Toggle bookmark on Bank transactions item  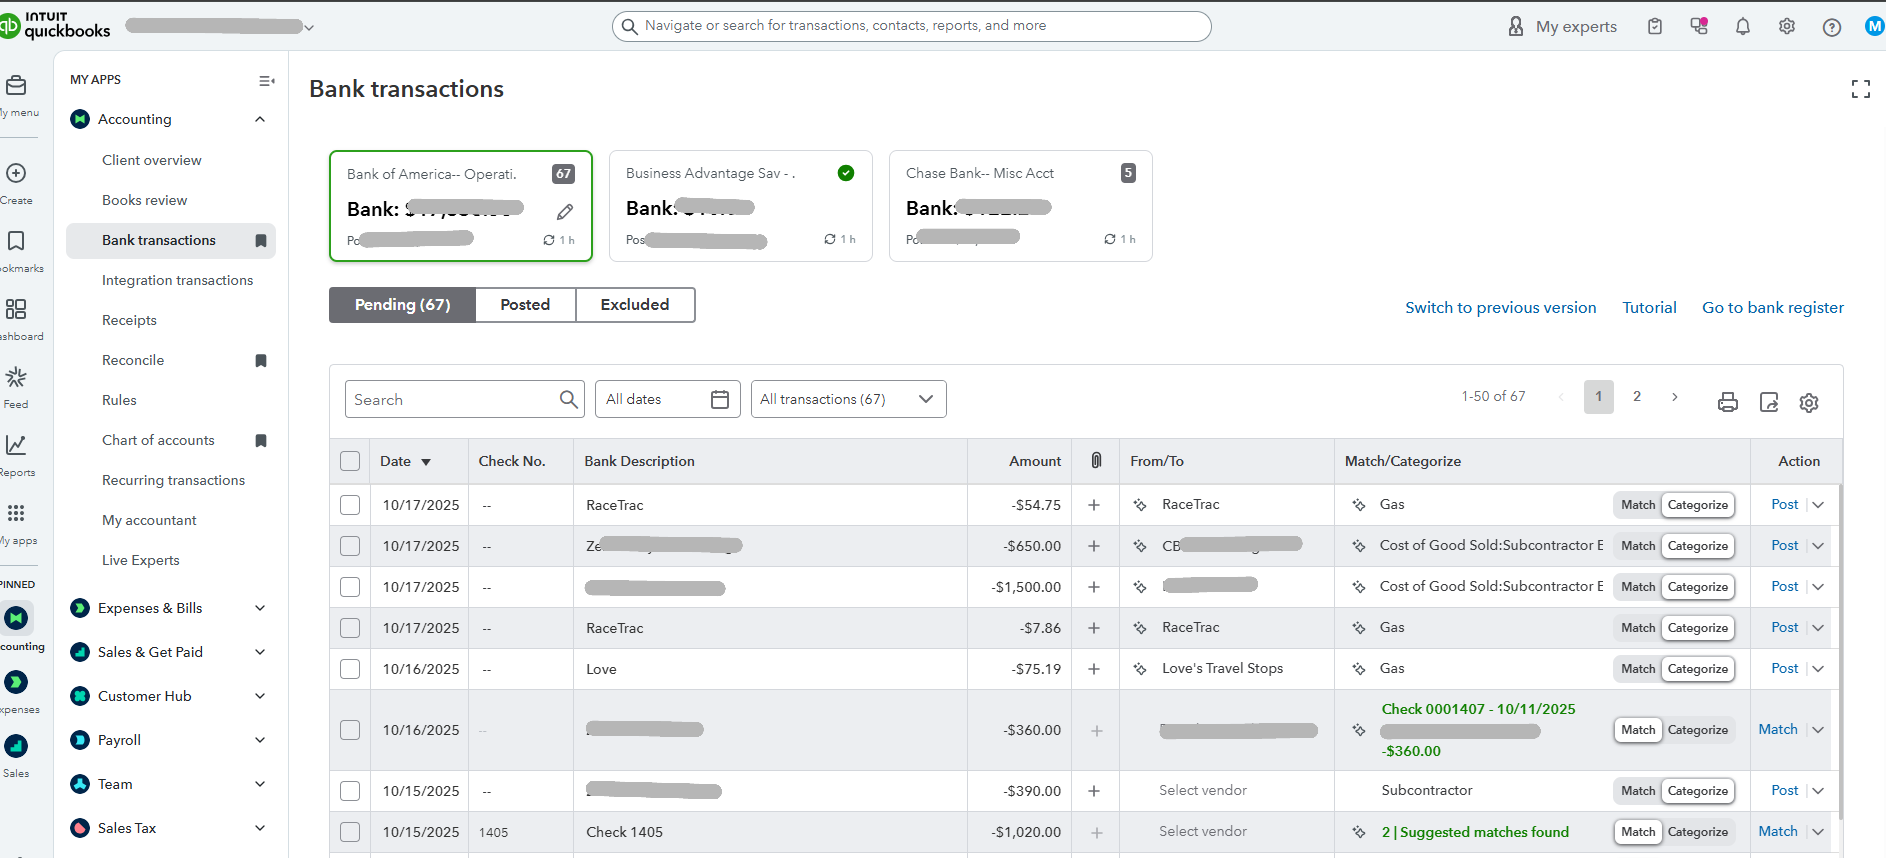pyautogui.click(x=261, y=240)
